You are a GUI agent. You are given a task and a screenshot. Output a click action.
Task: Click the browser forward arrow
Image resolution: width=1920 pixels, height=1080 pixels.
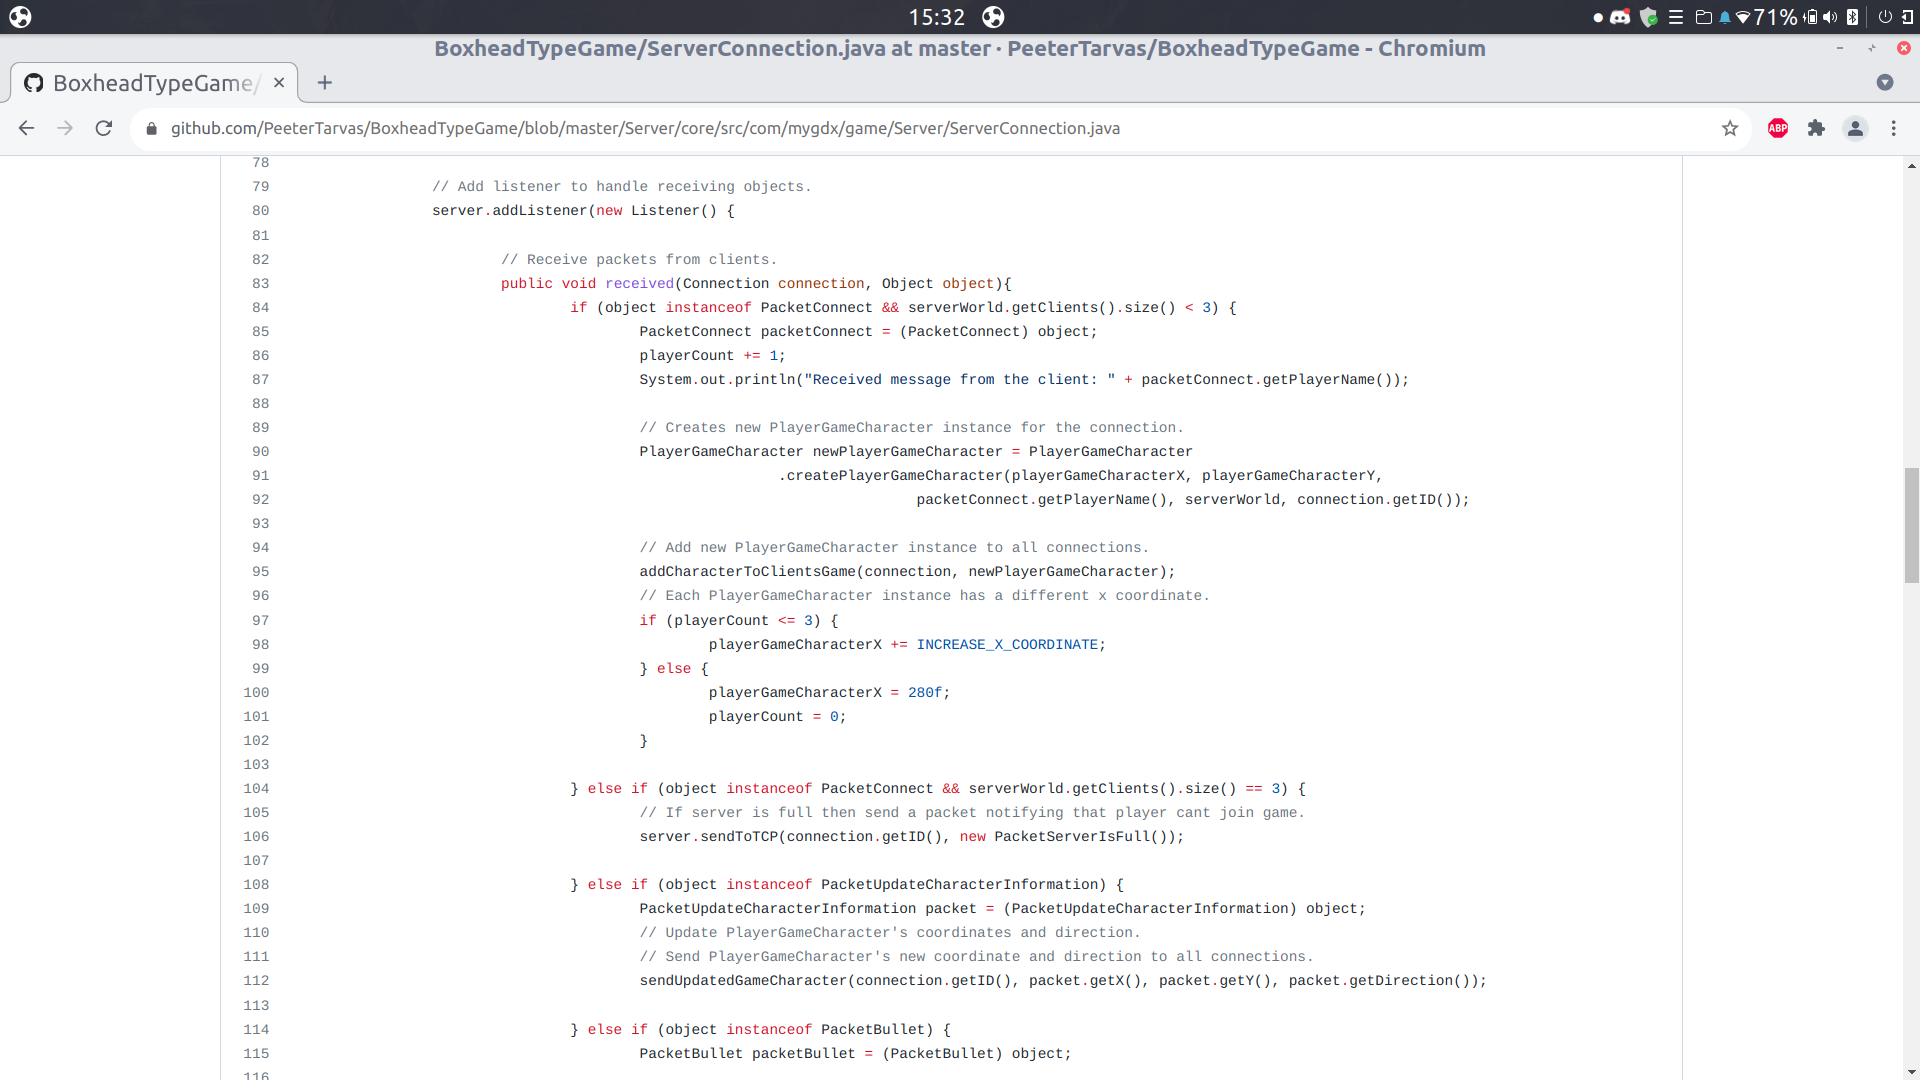(x=65, y=128)
